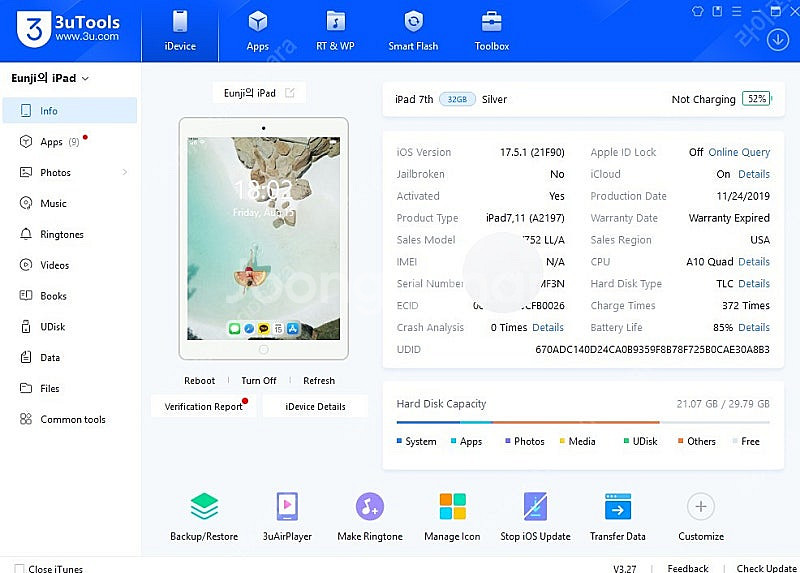Open the Toolbox tab

[x=491, y=31]
